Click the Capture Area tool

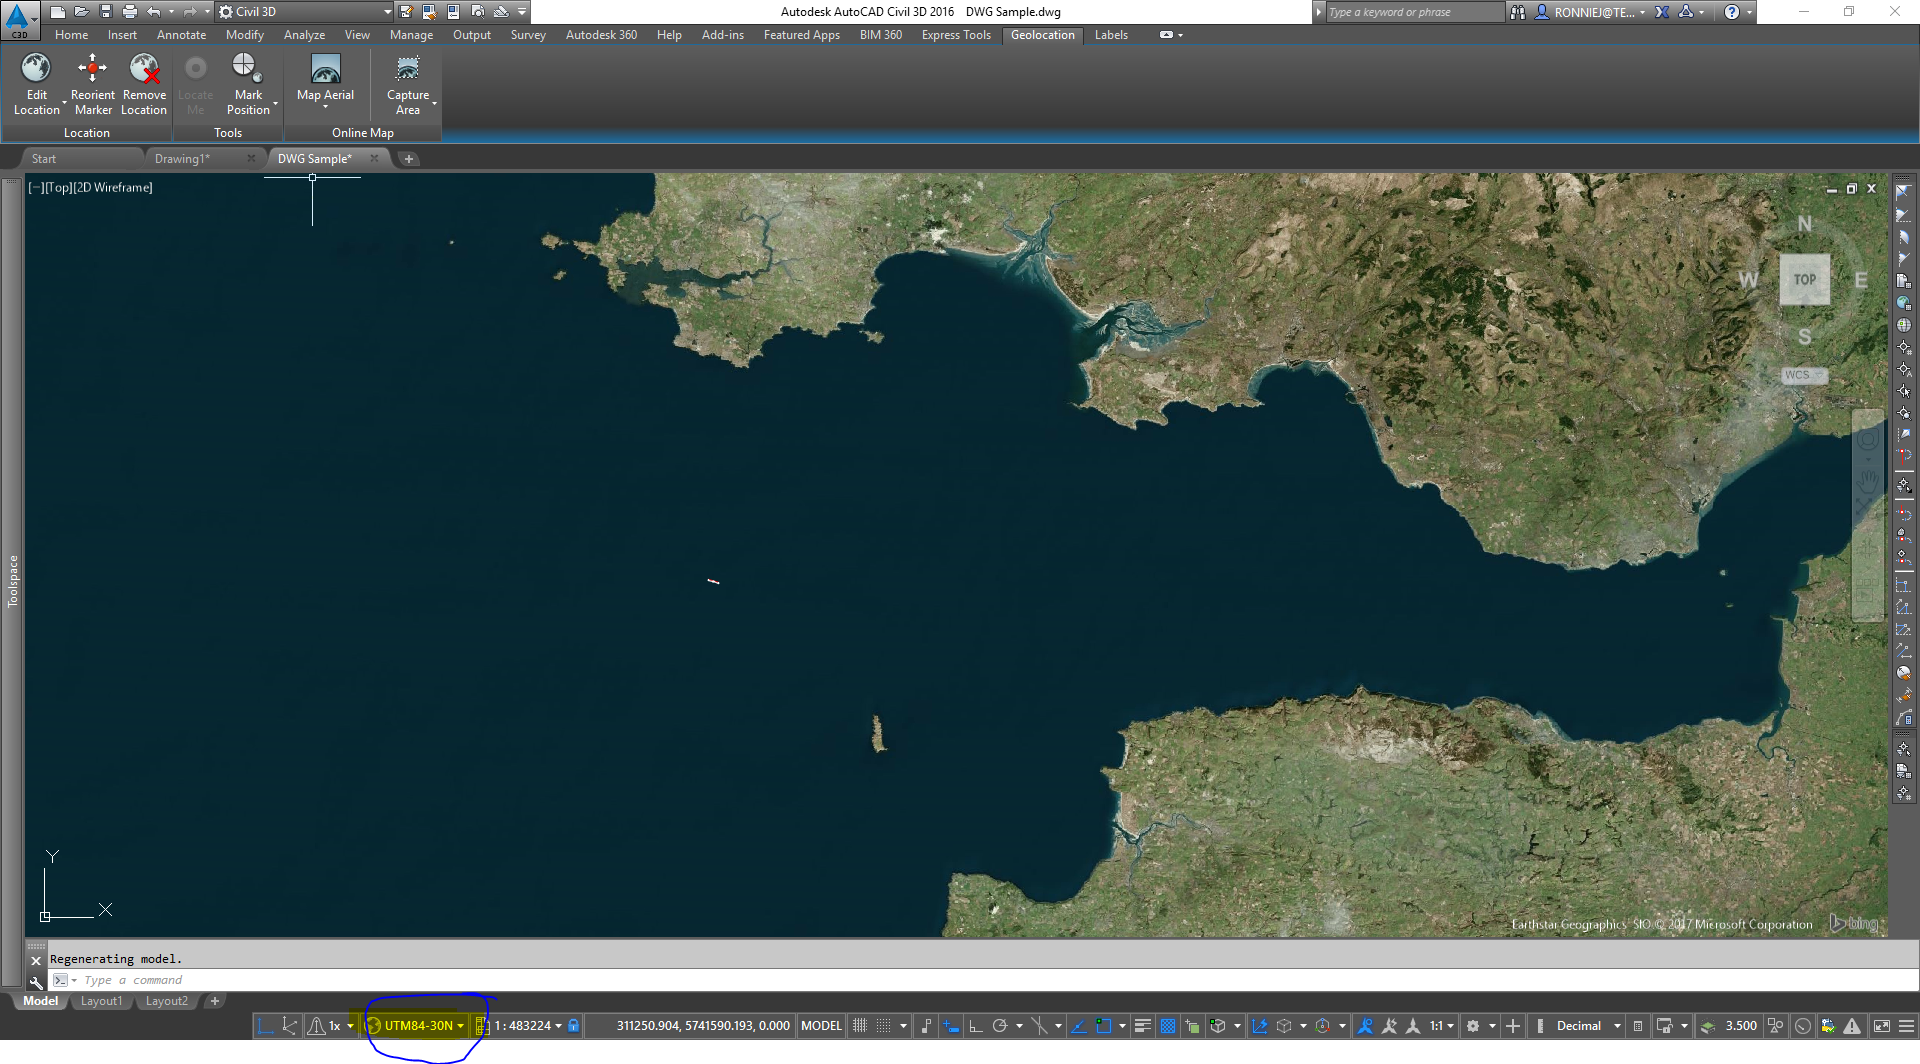point(407,84)
